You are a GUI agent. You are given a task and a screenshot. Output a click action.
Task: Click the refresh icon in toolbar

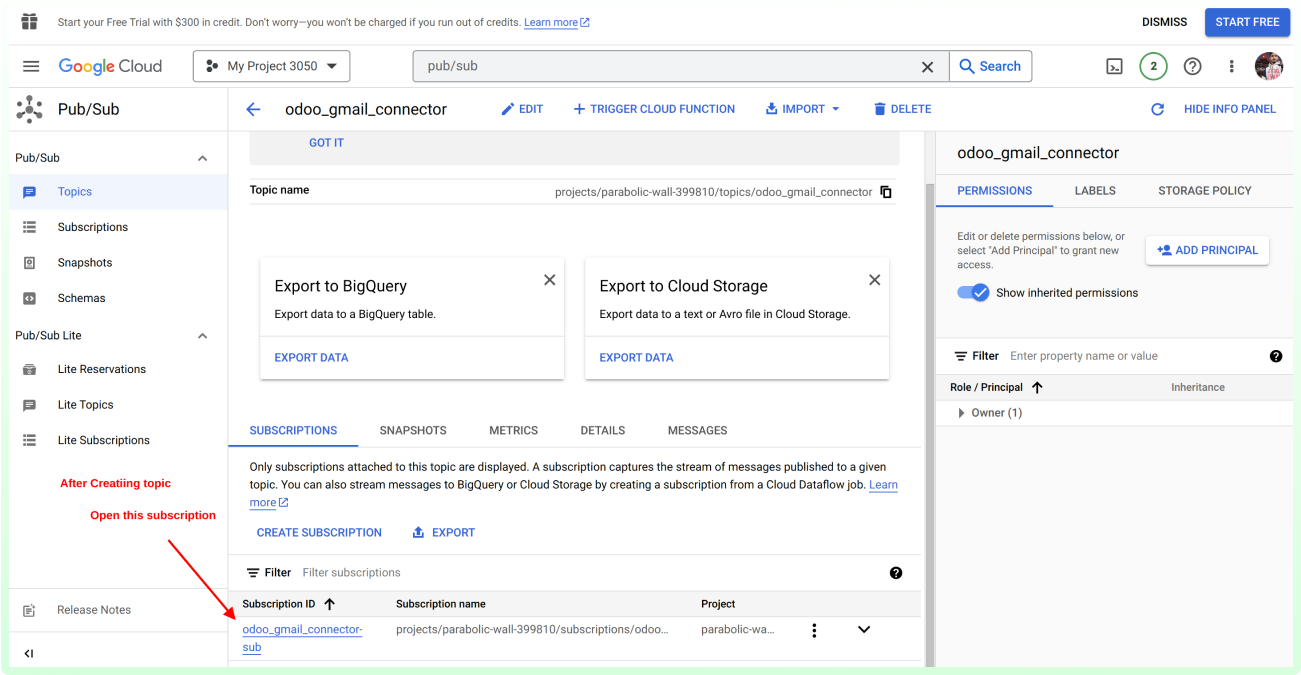[1157, 109]
